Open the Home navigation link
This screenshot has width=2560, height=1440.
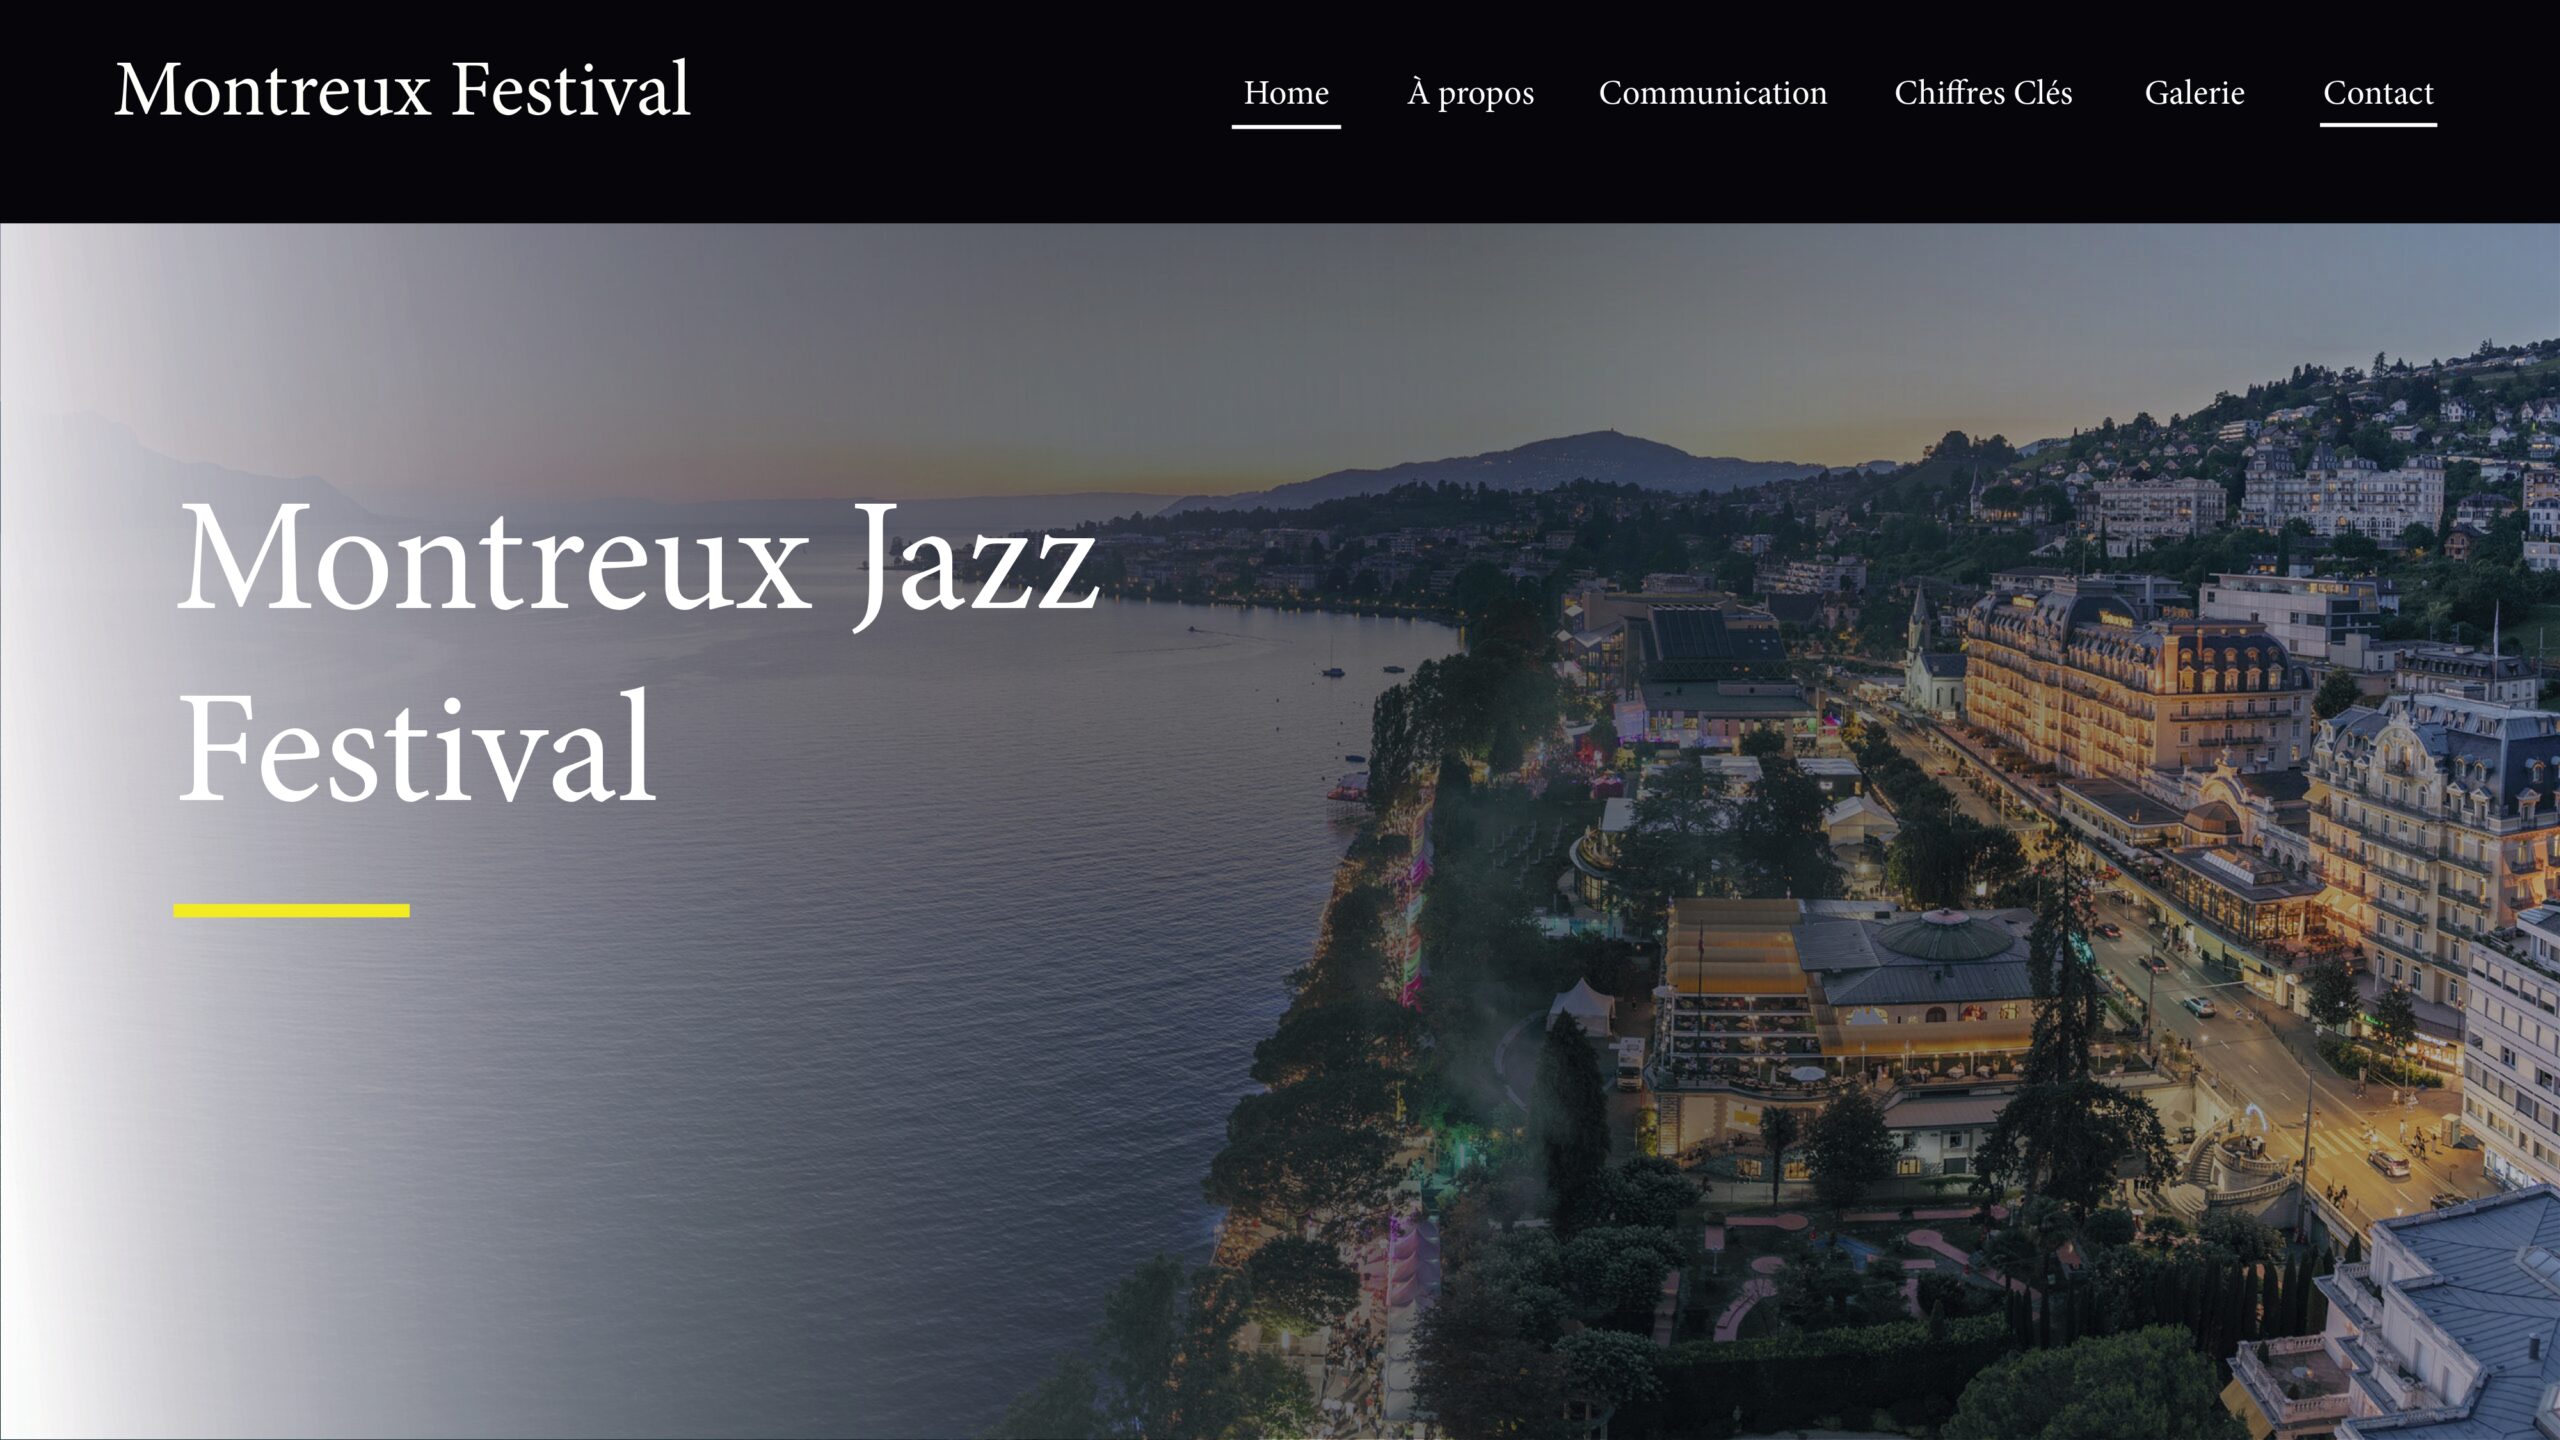(1286, 93)
